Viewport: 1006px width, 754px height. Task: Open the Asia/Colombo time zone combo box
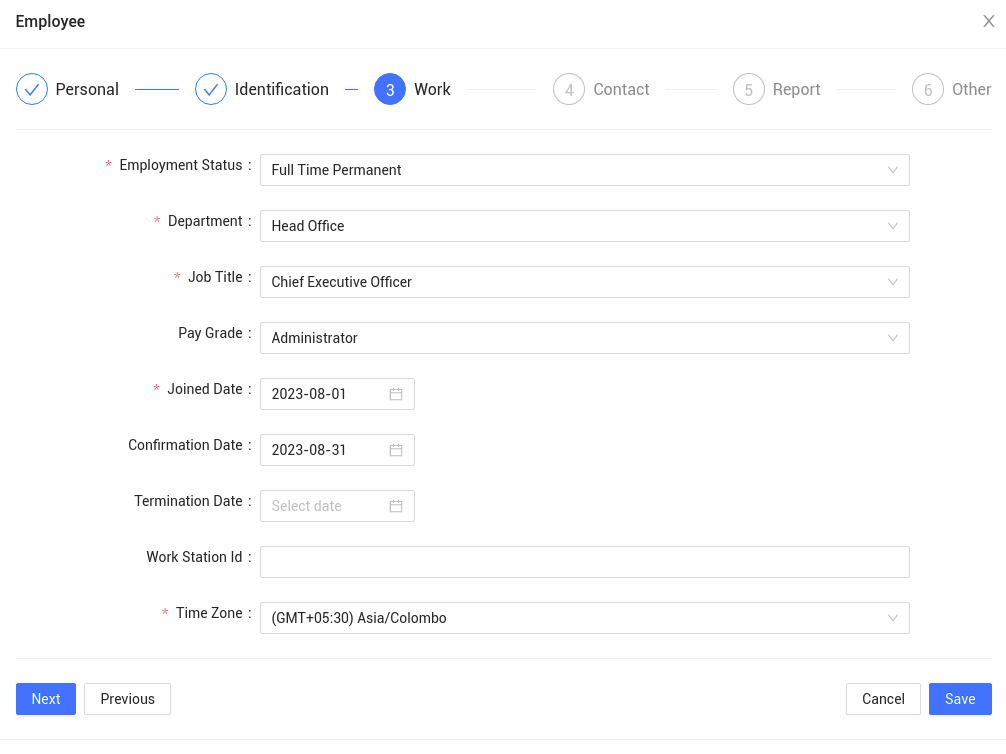pyautogui.click(x=584, y=618)
